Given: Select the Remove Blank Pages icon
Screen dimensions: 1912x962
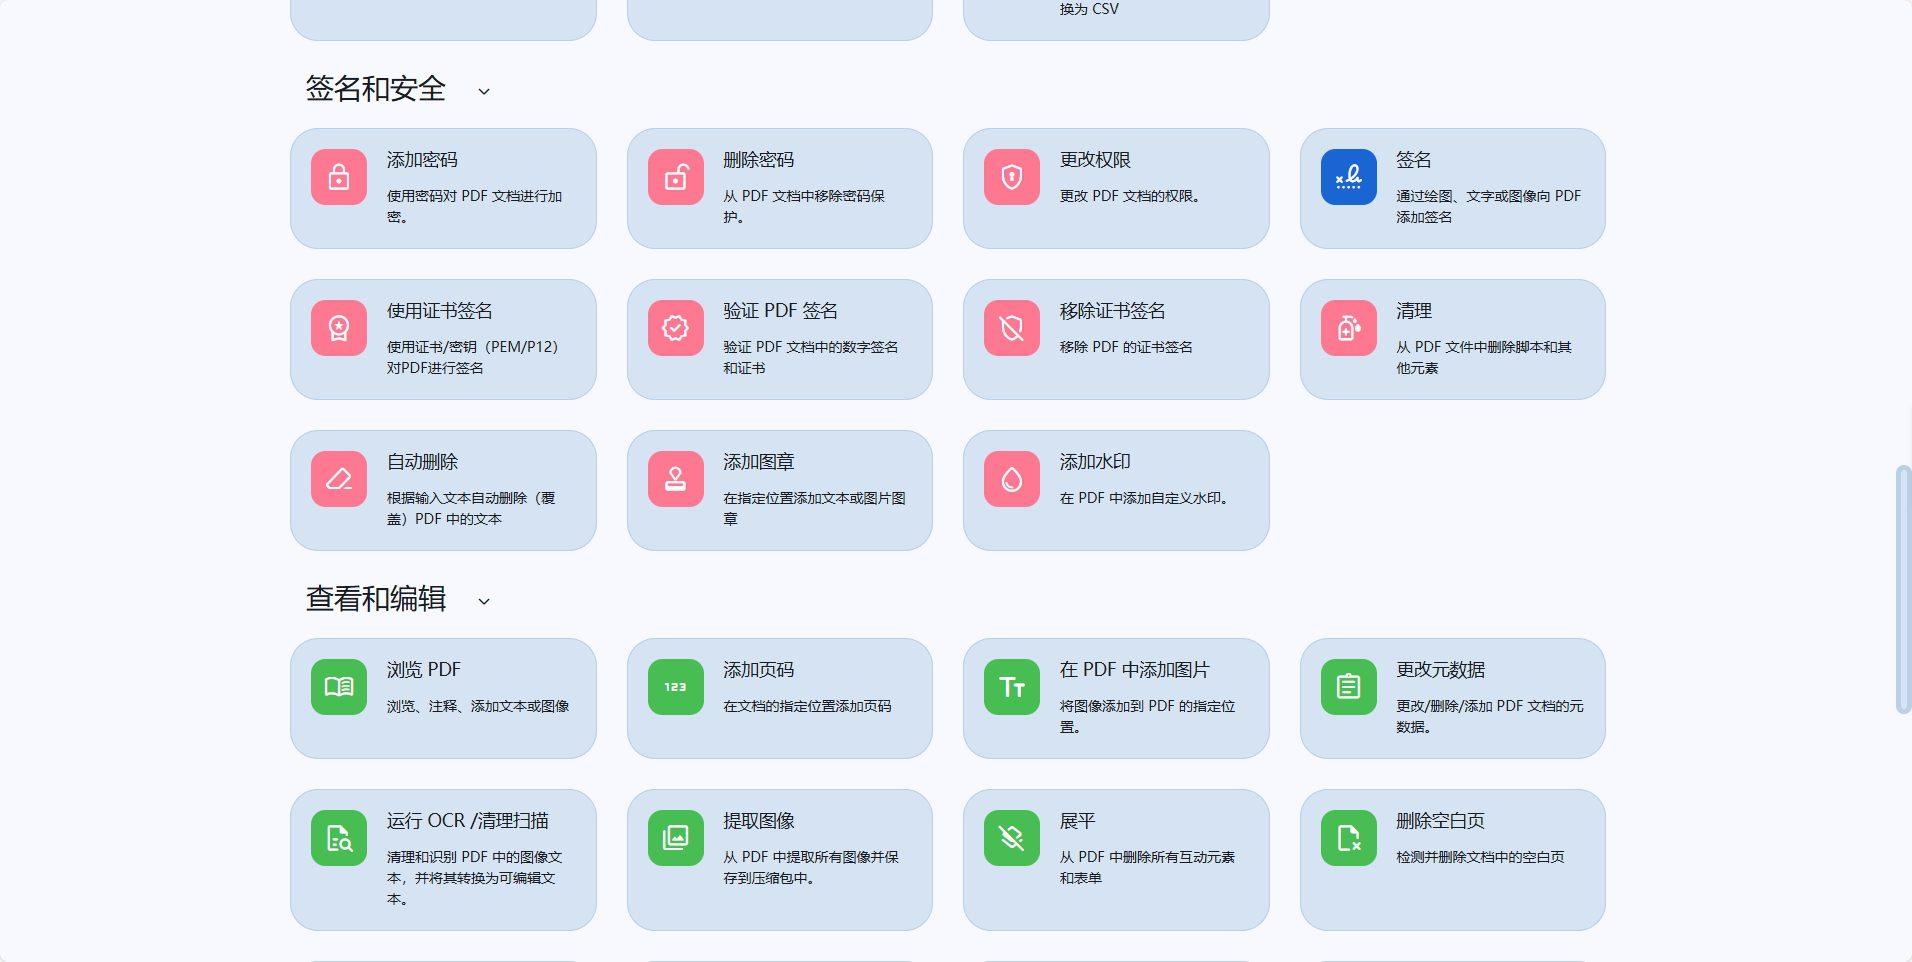Looking at the screenshot, I should tap(1348, 838).
